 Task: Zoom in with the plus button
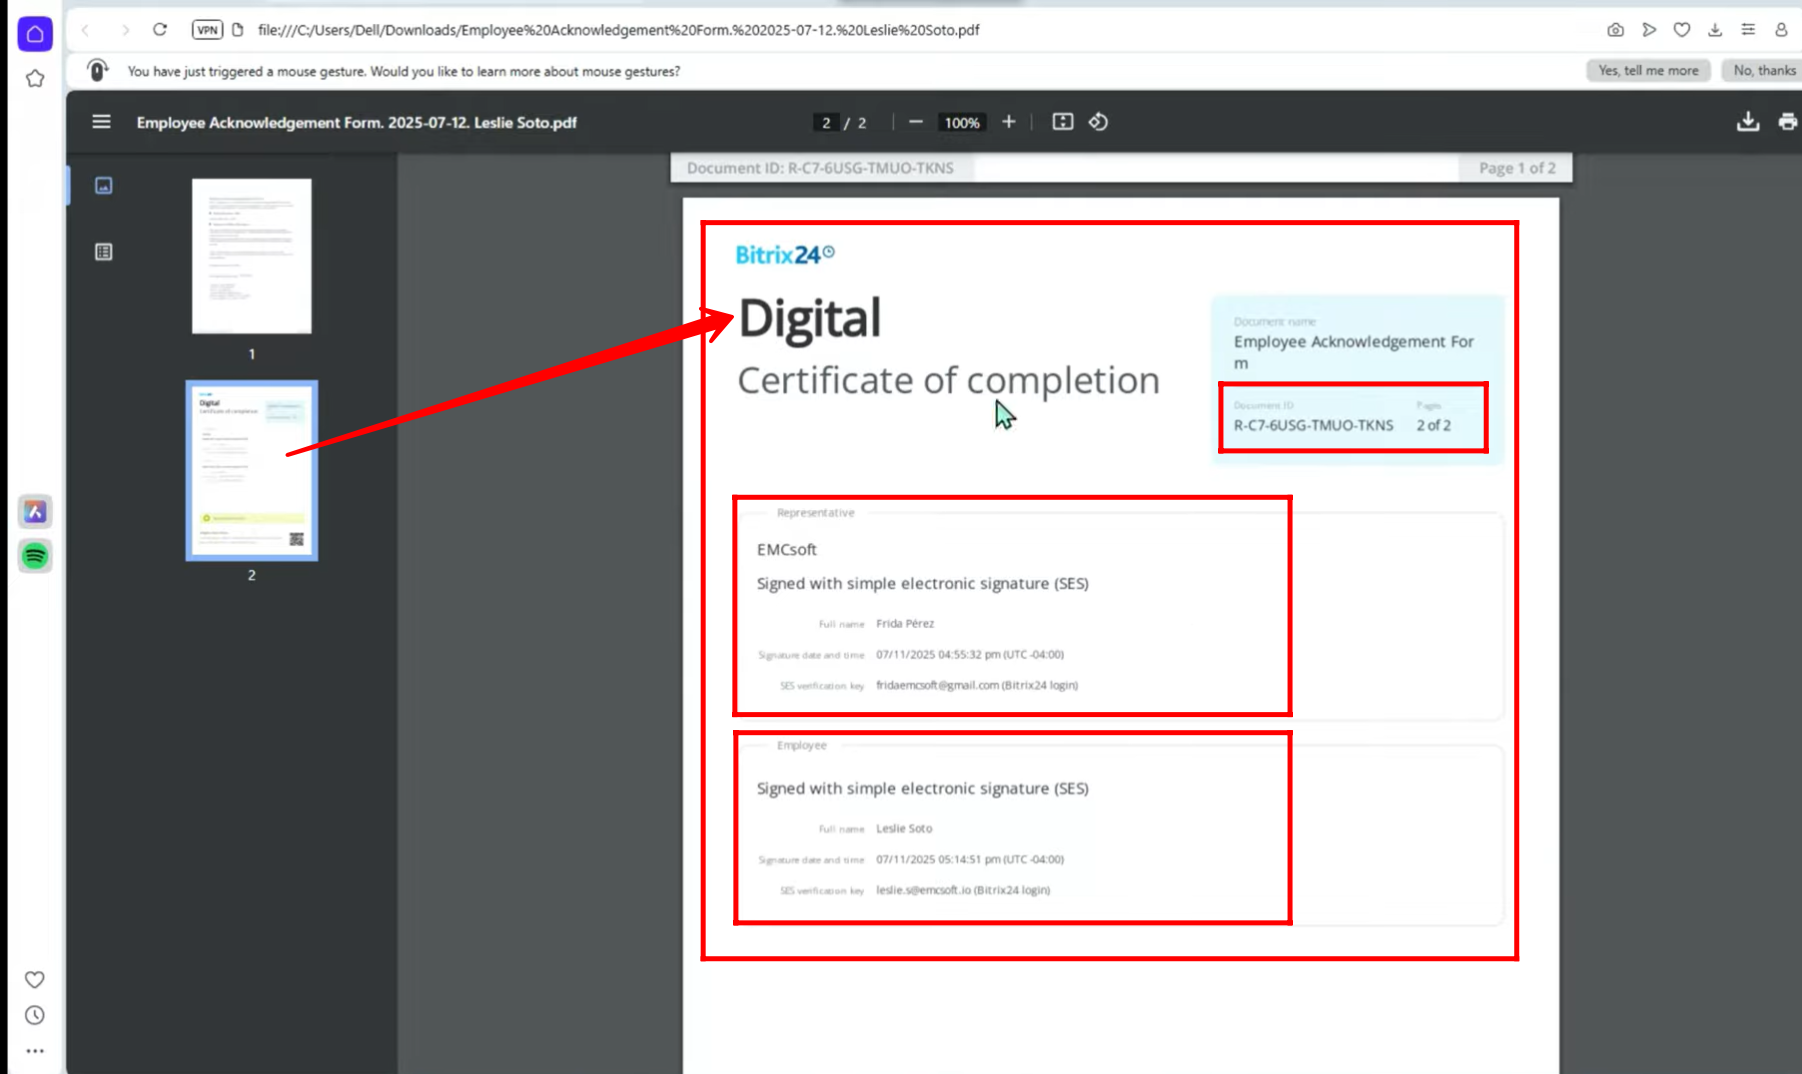click(x=1009, y=122)
